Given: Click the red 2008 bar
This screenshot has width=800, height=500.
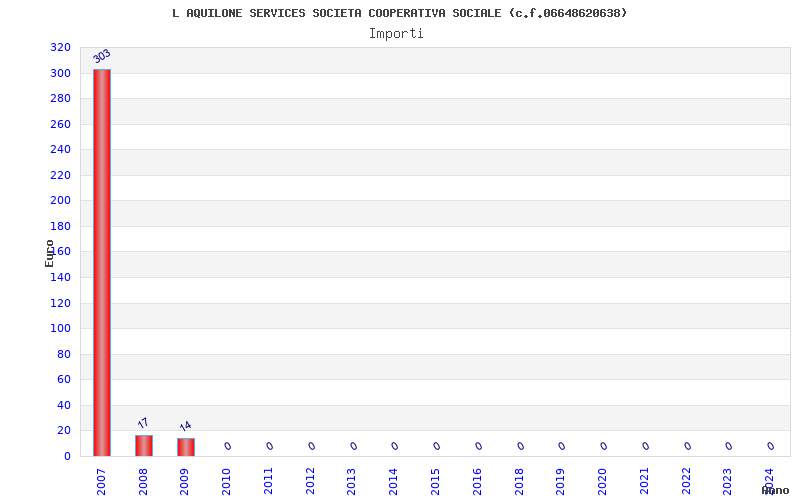Looking at the screenshot, I should pyautogui.click(x=144, y=445).
